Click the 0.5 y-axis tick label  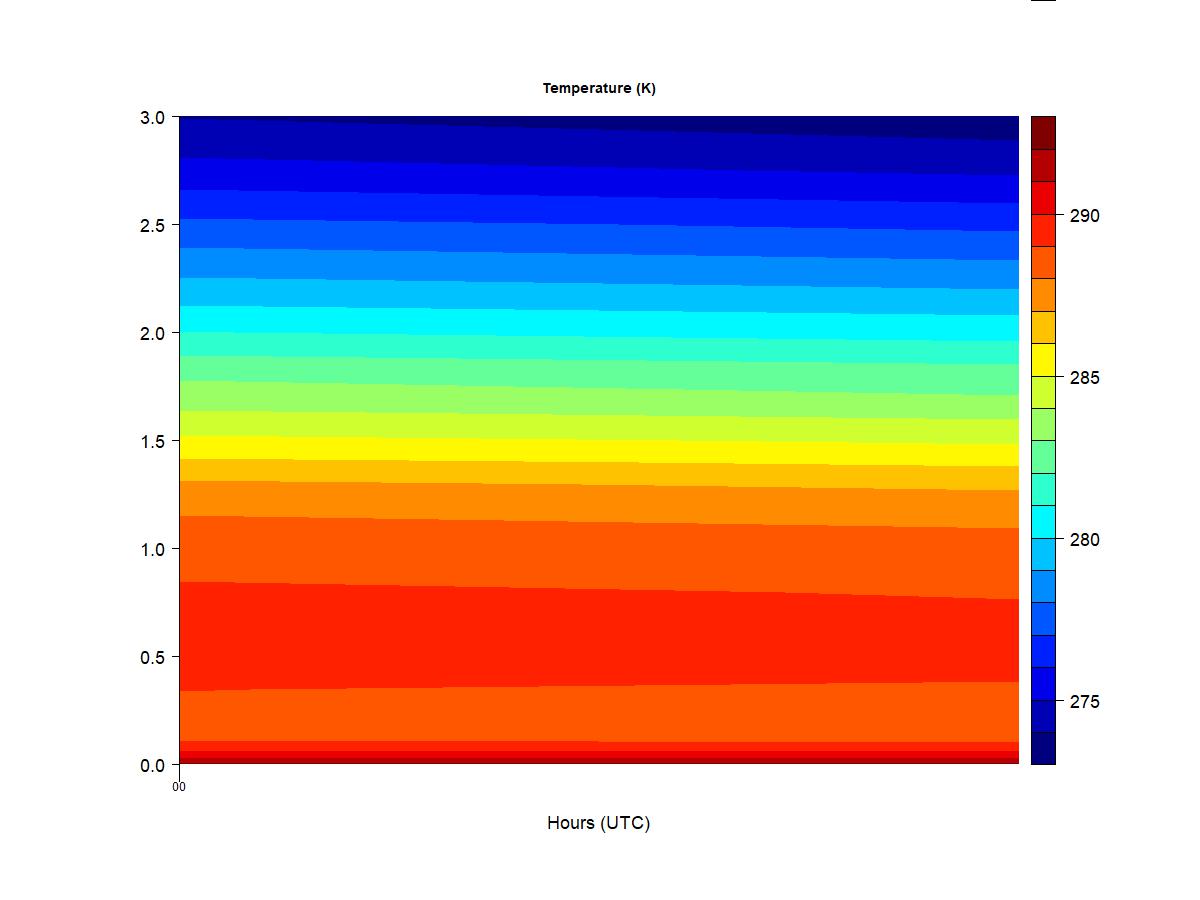coord(153,657)
